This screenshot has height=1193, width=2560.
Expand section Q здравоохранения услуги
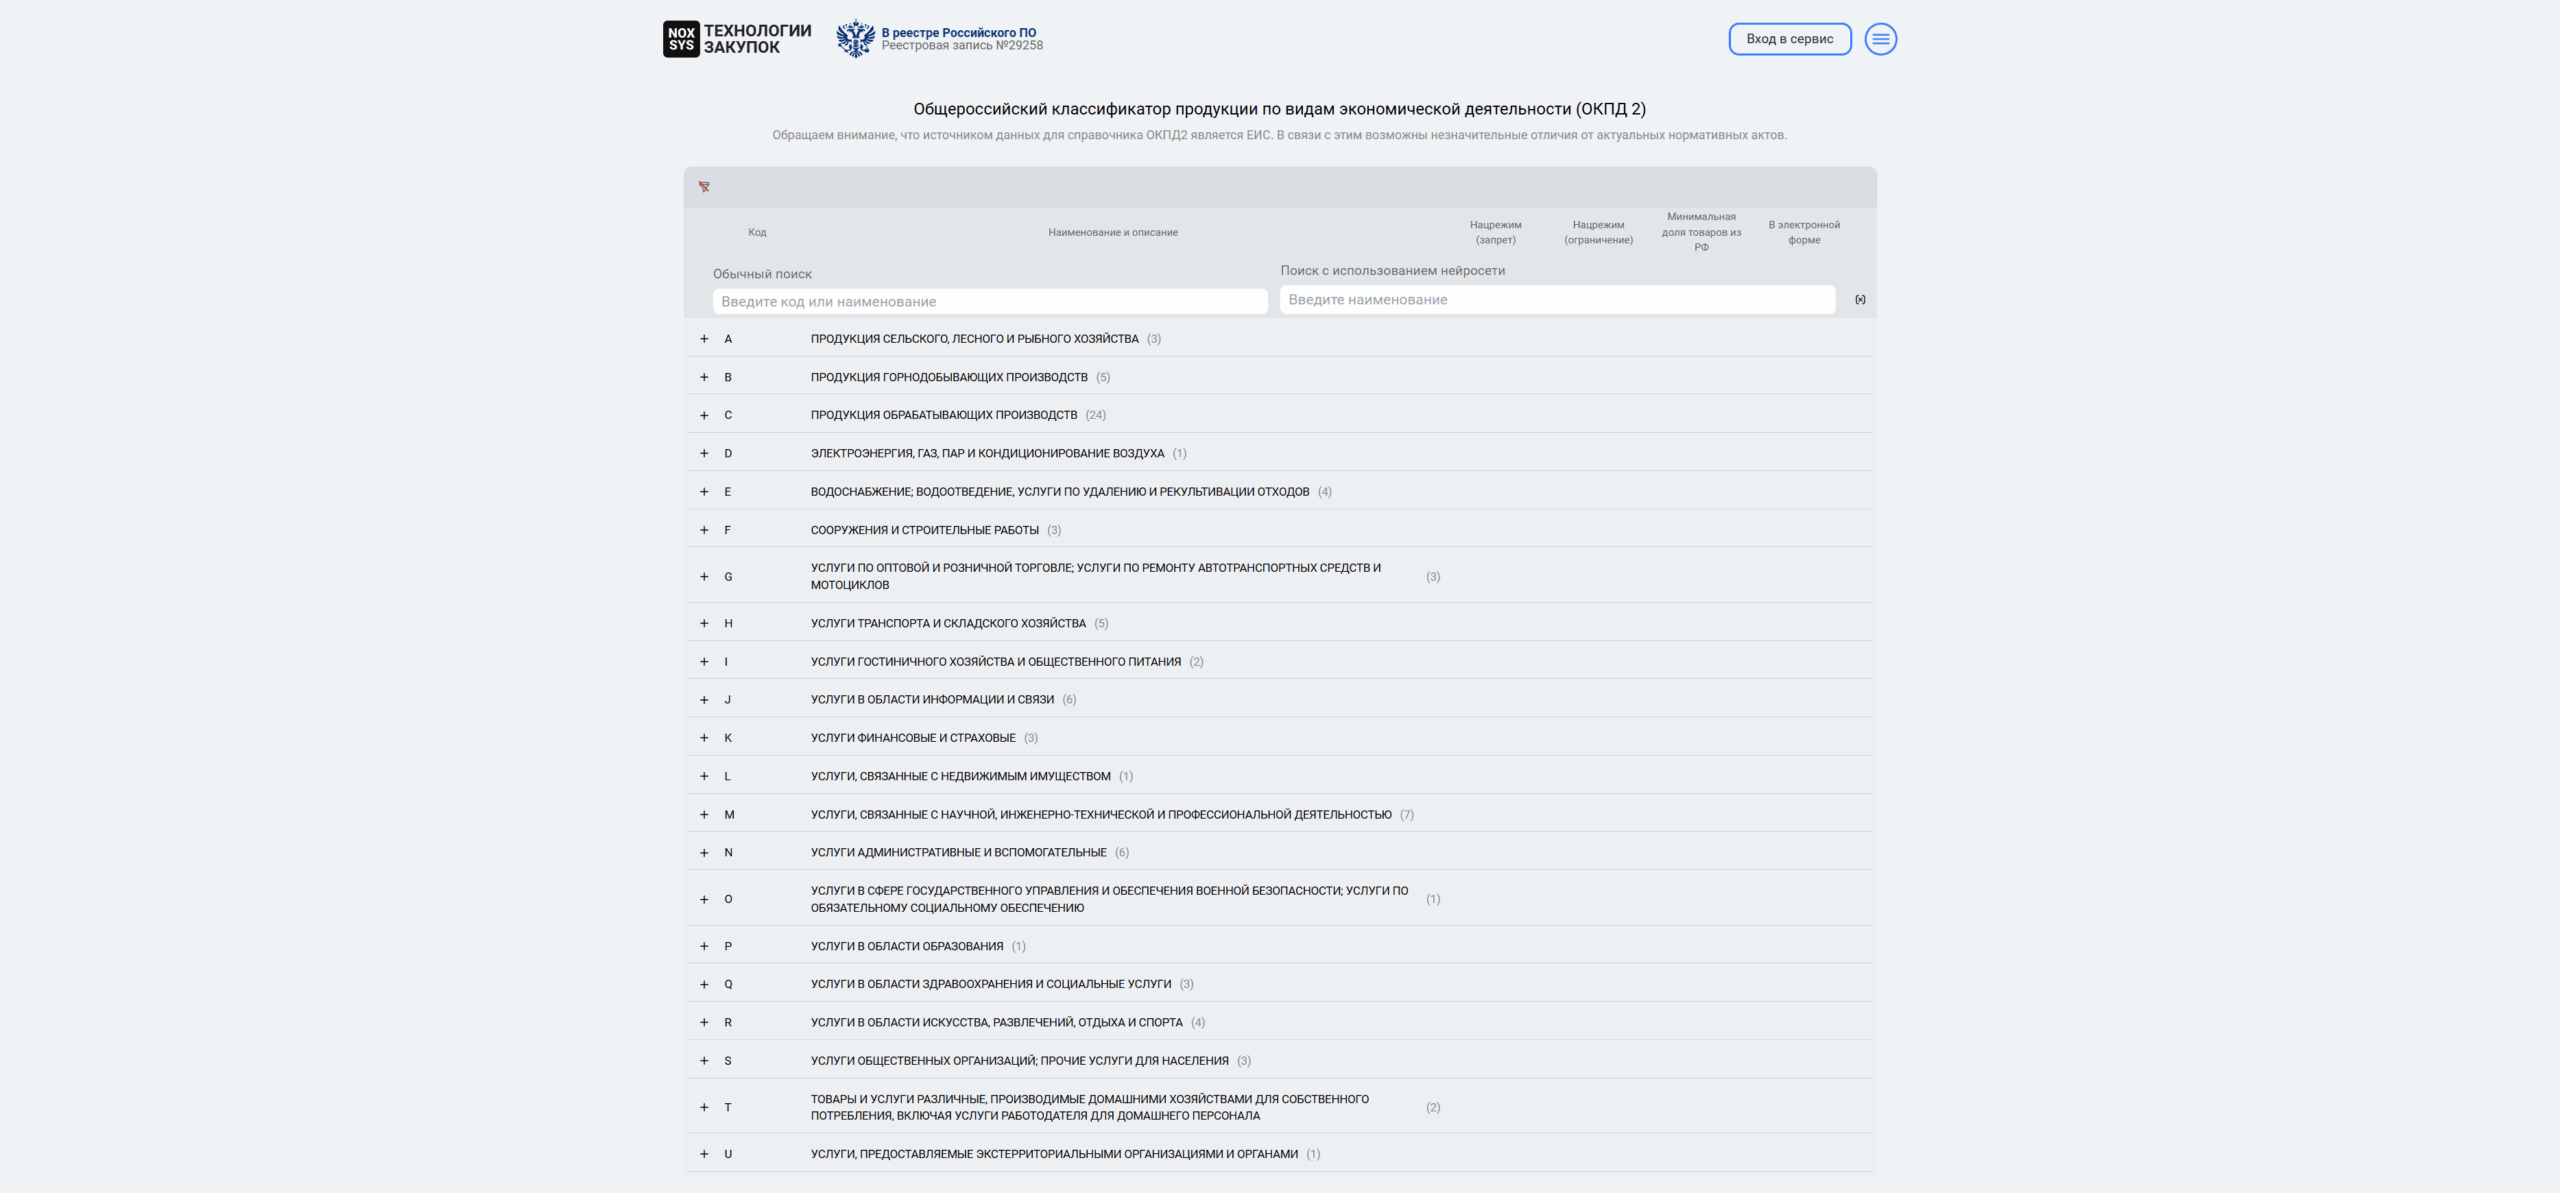click(704, 984)
